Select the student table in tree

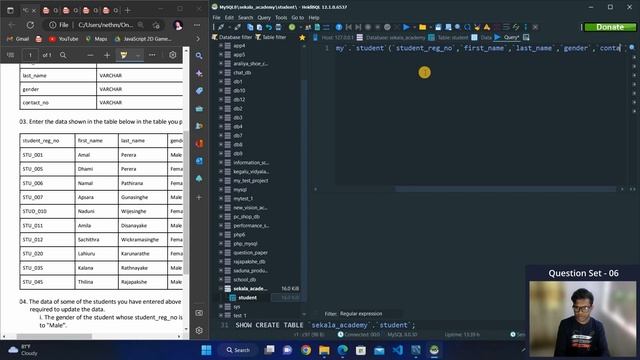coord(247,298)
